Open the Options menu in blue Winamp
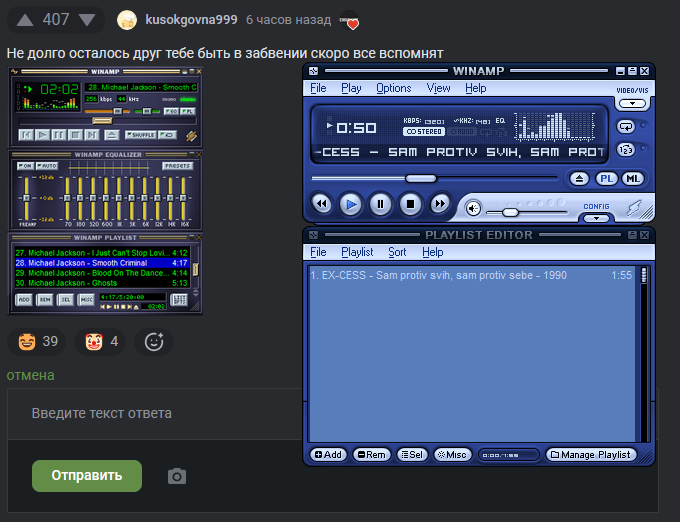This screenshot has height=522, width=680. pos(393,88)
